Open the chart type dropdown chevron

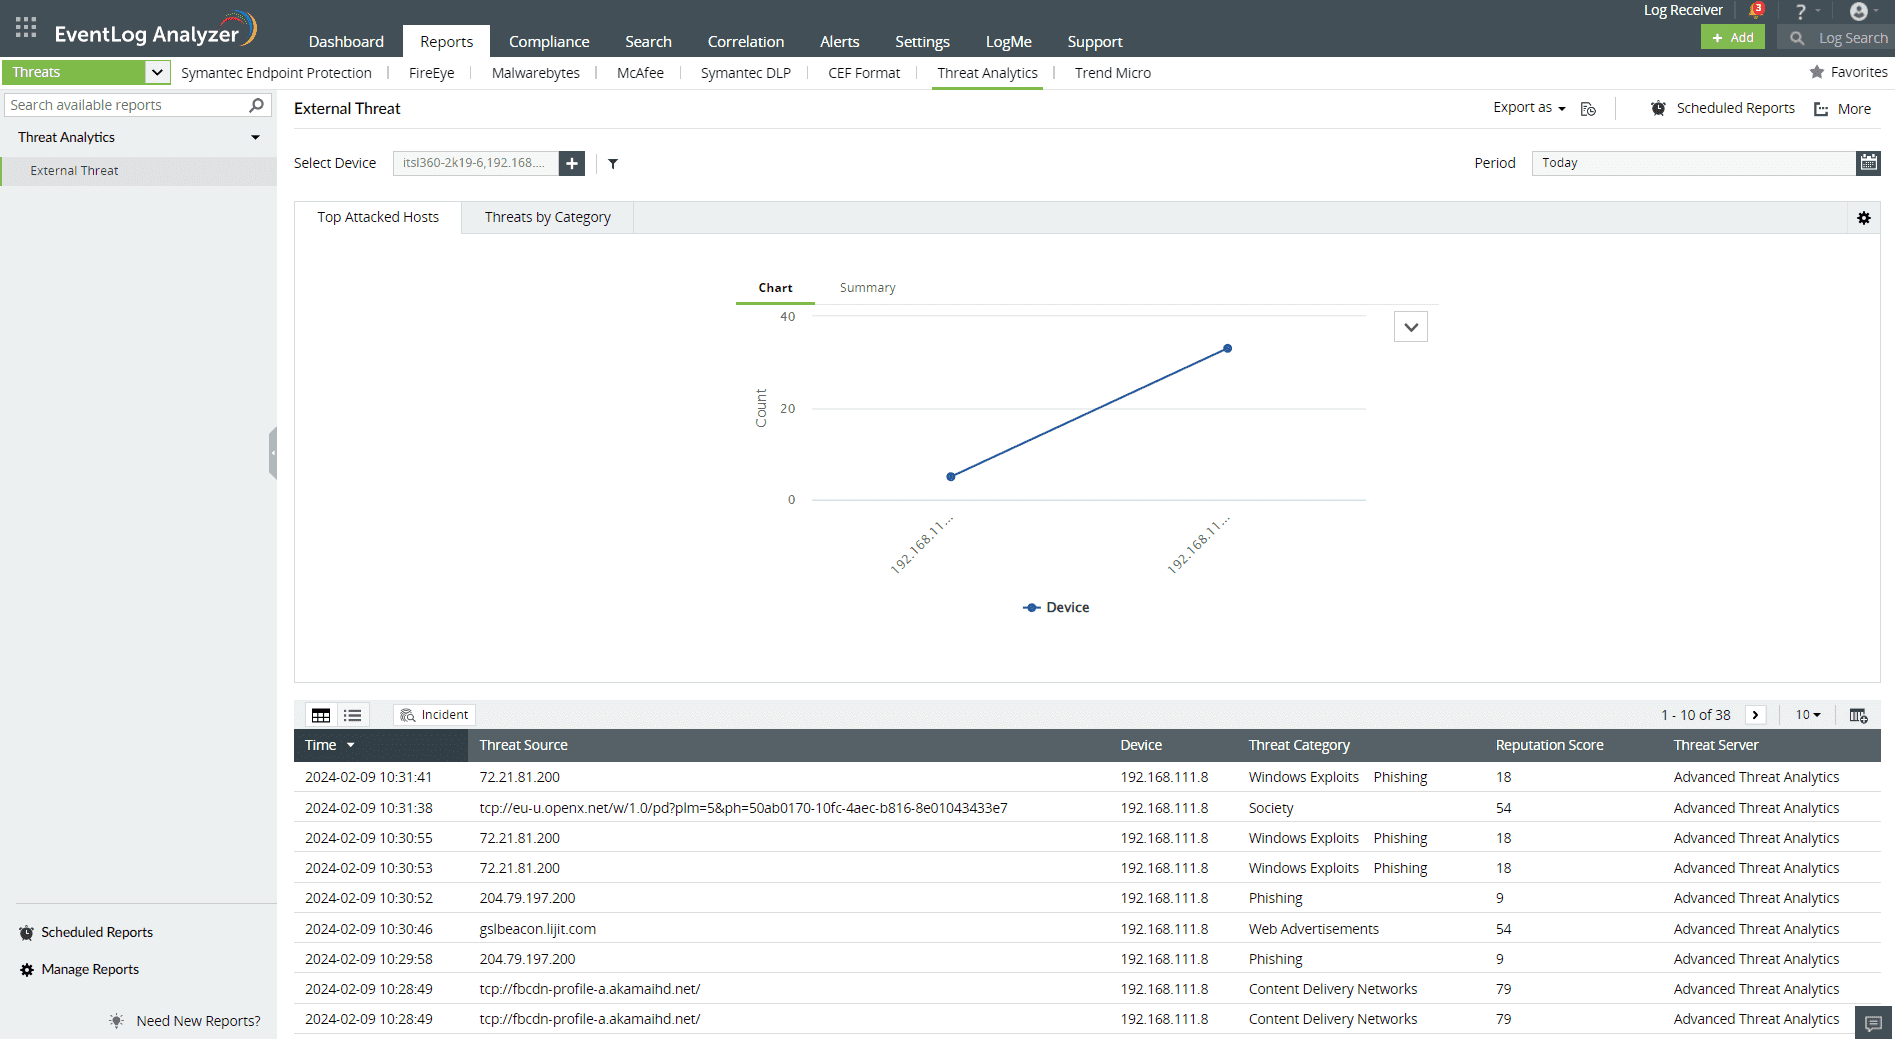1411,327
